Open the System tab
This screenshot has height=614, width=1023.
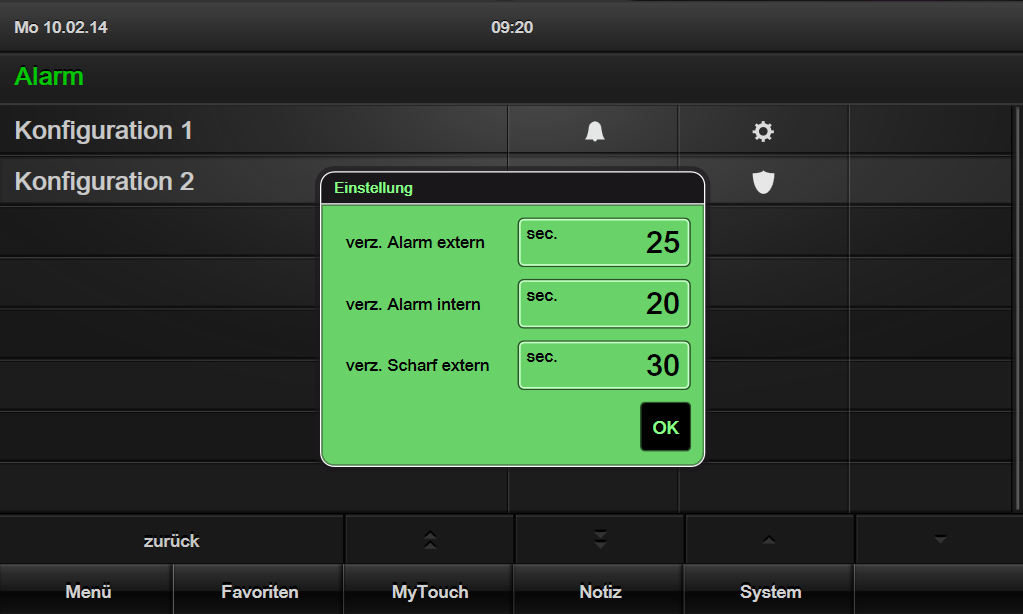tap(770, 591)
